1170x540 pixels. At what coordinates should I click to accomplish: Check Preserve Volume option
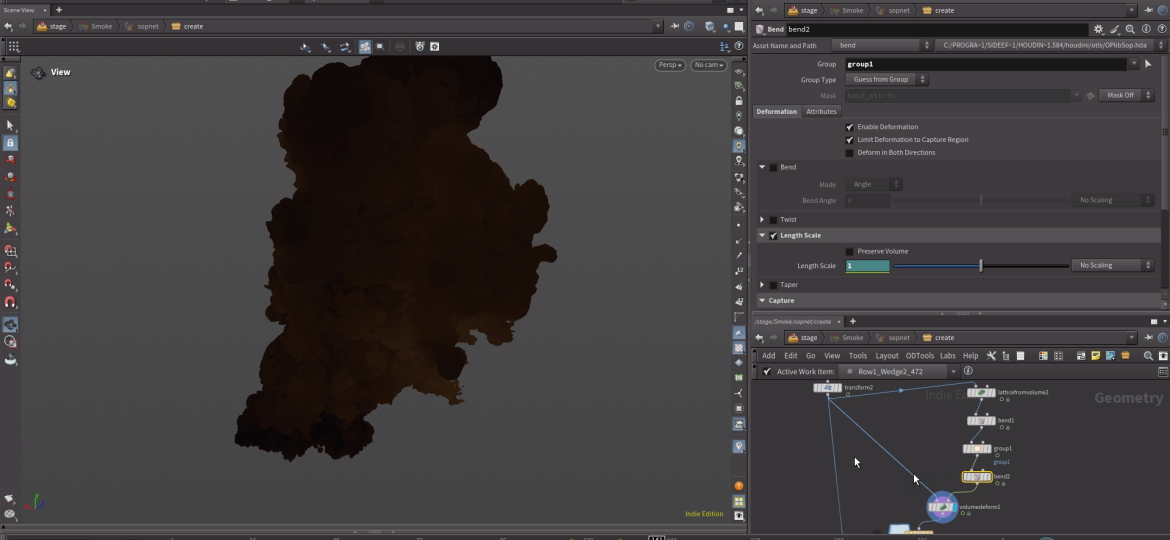click(850, 251)
